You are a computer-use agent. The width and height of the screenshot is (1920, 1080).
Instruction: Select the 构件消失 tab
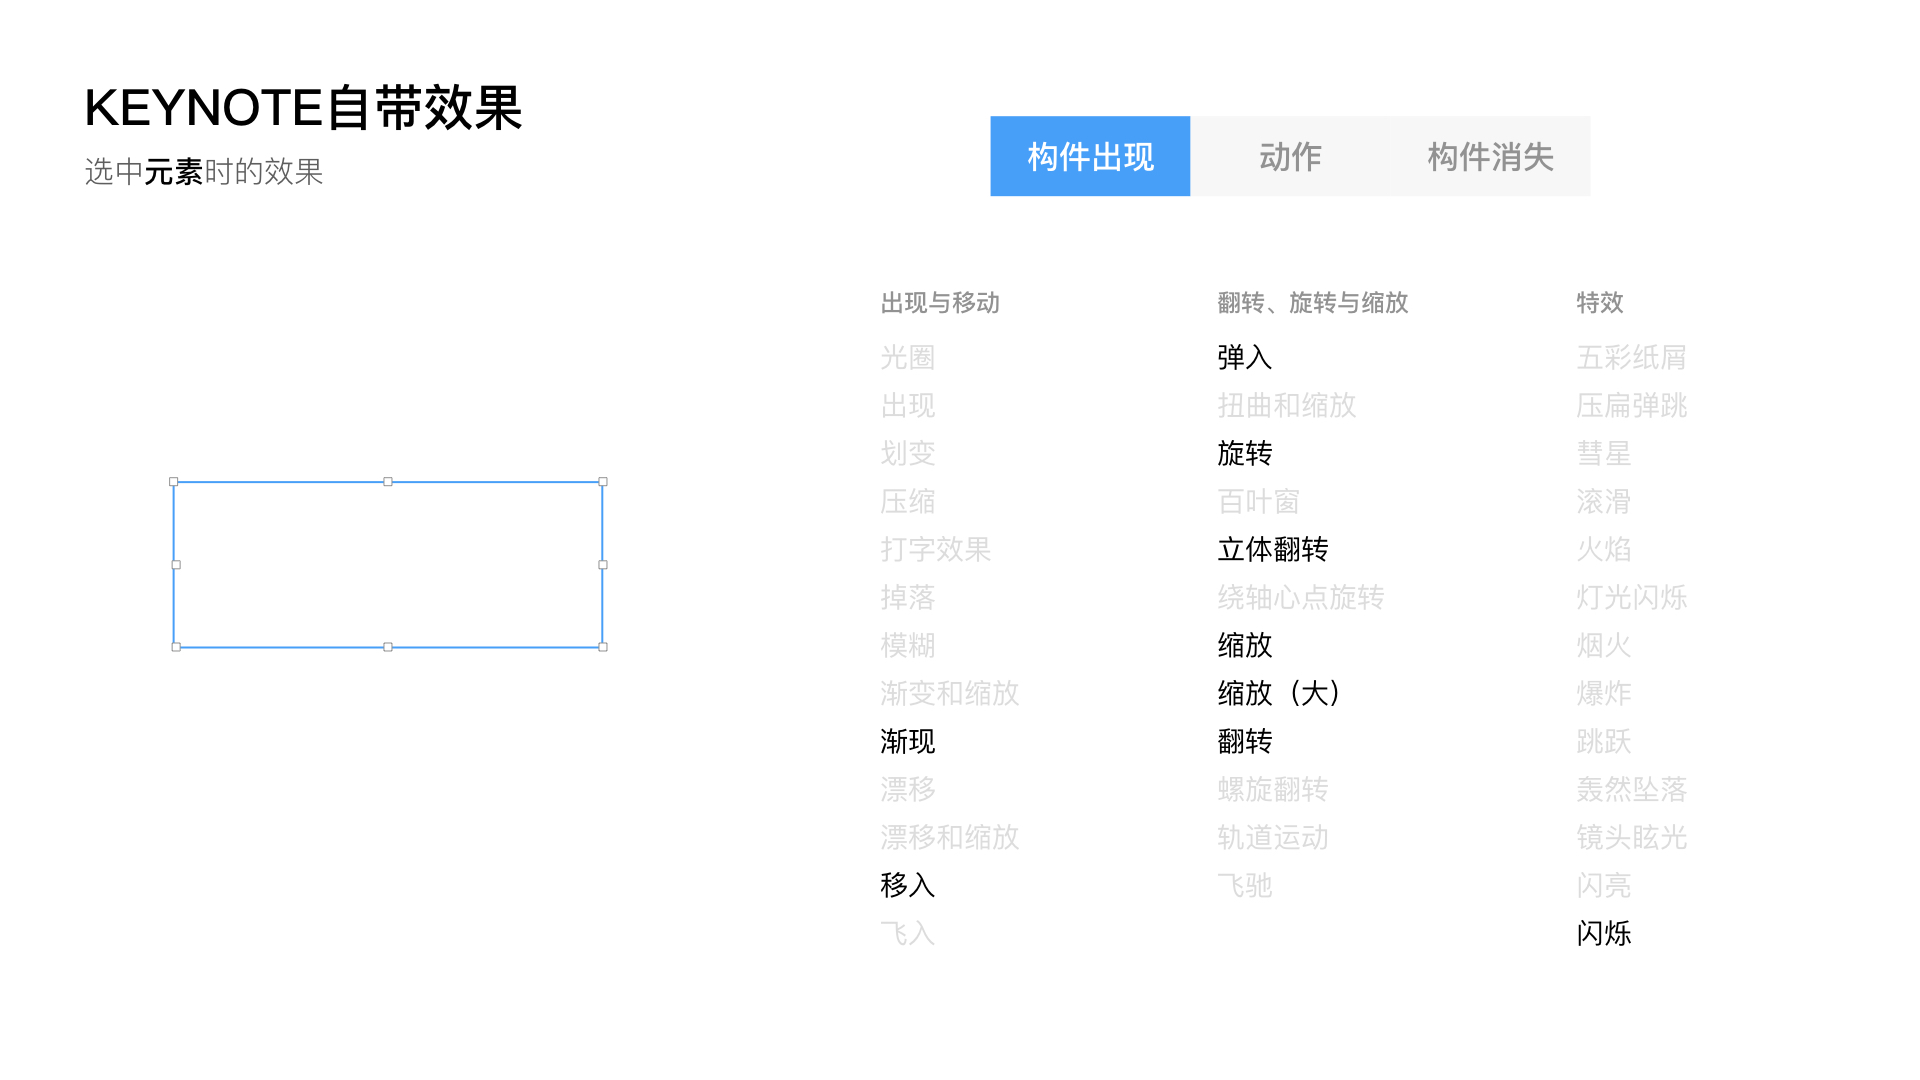[1490, 156]
